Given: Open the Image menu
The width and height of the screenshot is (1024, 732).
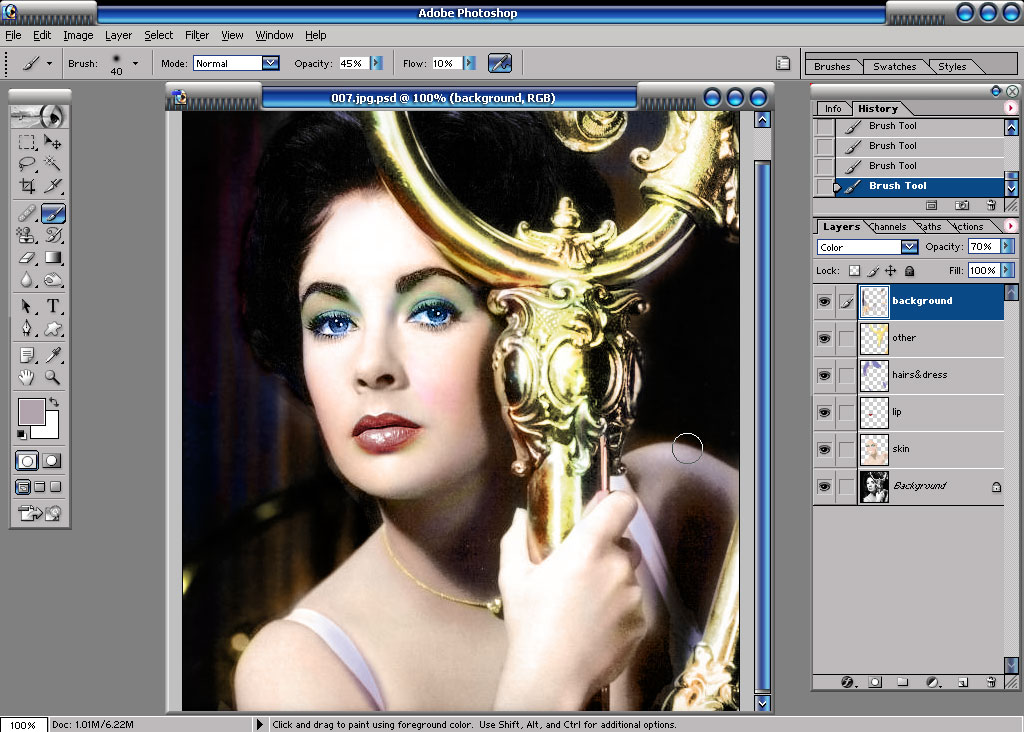Looking at the screenshot, I should 78,35.
